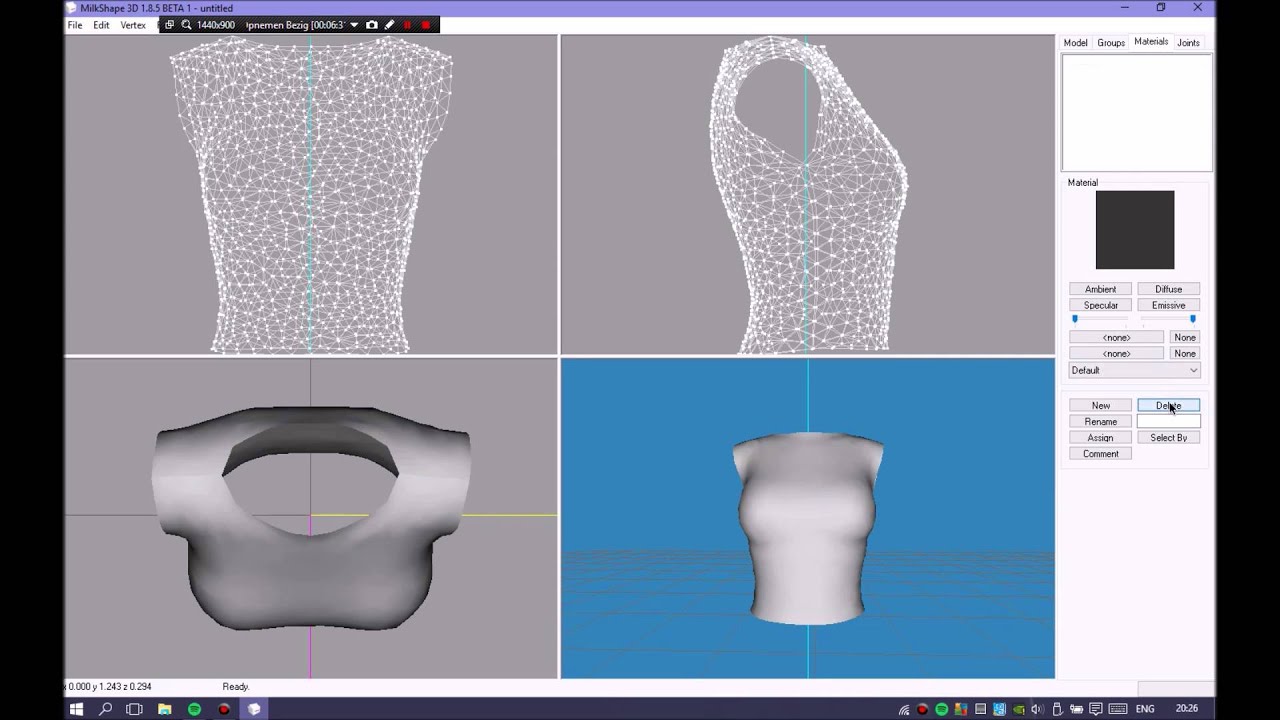Open the Windows Start menu

pos(75,709)
